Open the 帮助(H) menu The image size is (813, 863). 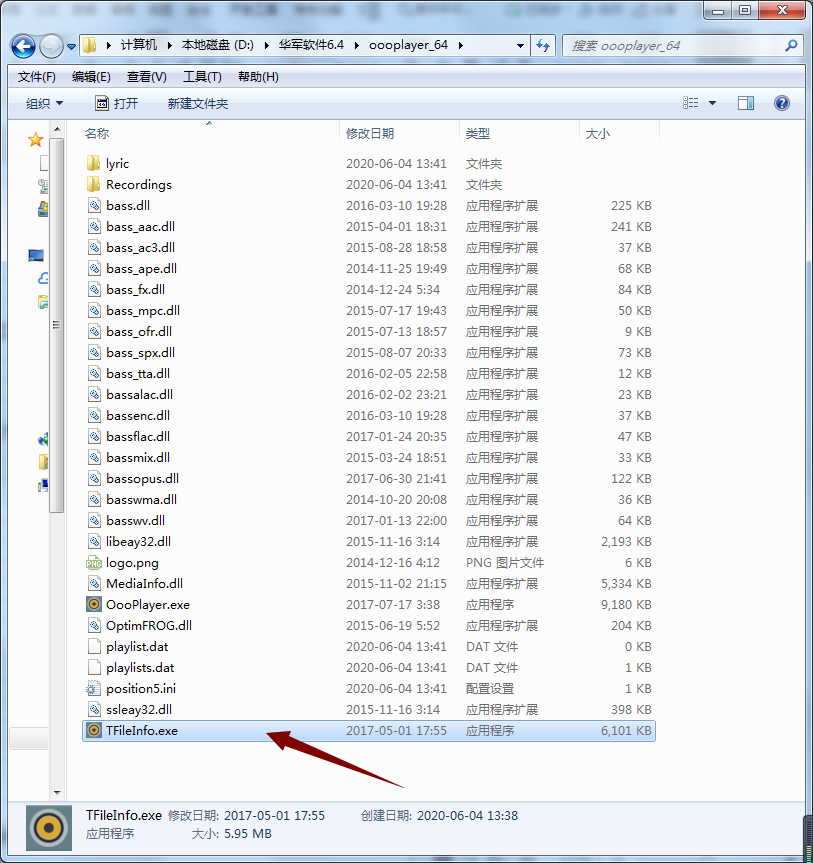pyautogui.click(x=258, y=77)
